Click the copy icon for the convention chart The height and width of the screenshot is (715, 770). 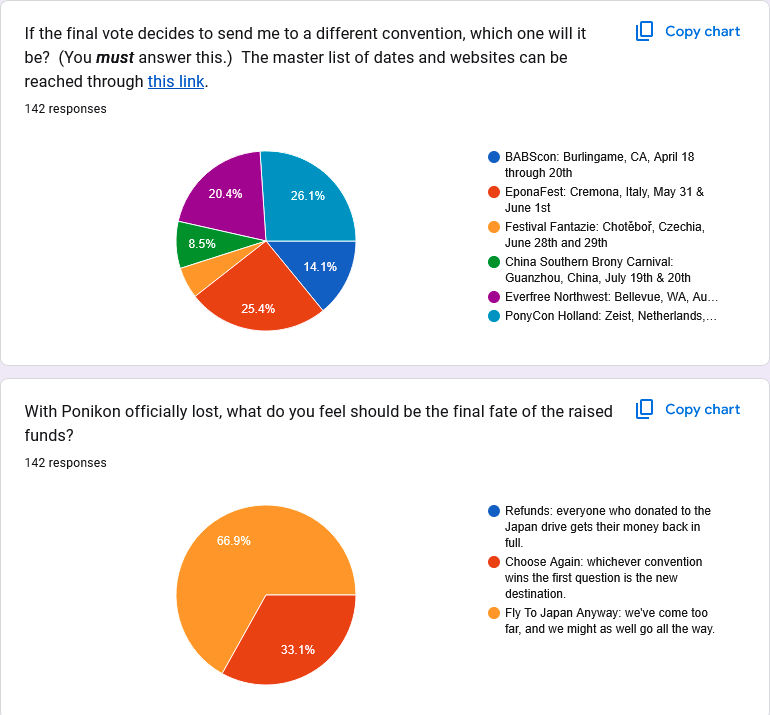click(644, 31)
